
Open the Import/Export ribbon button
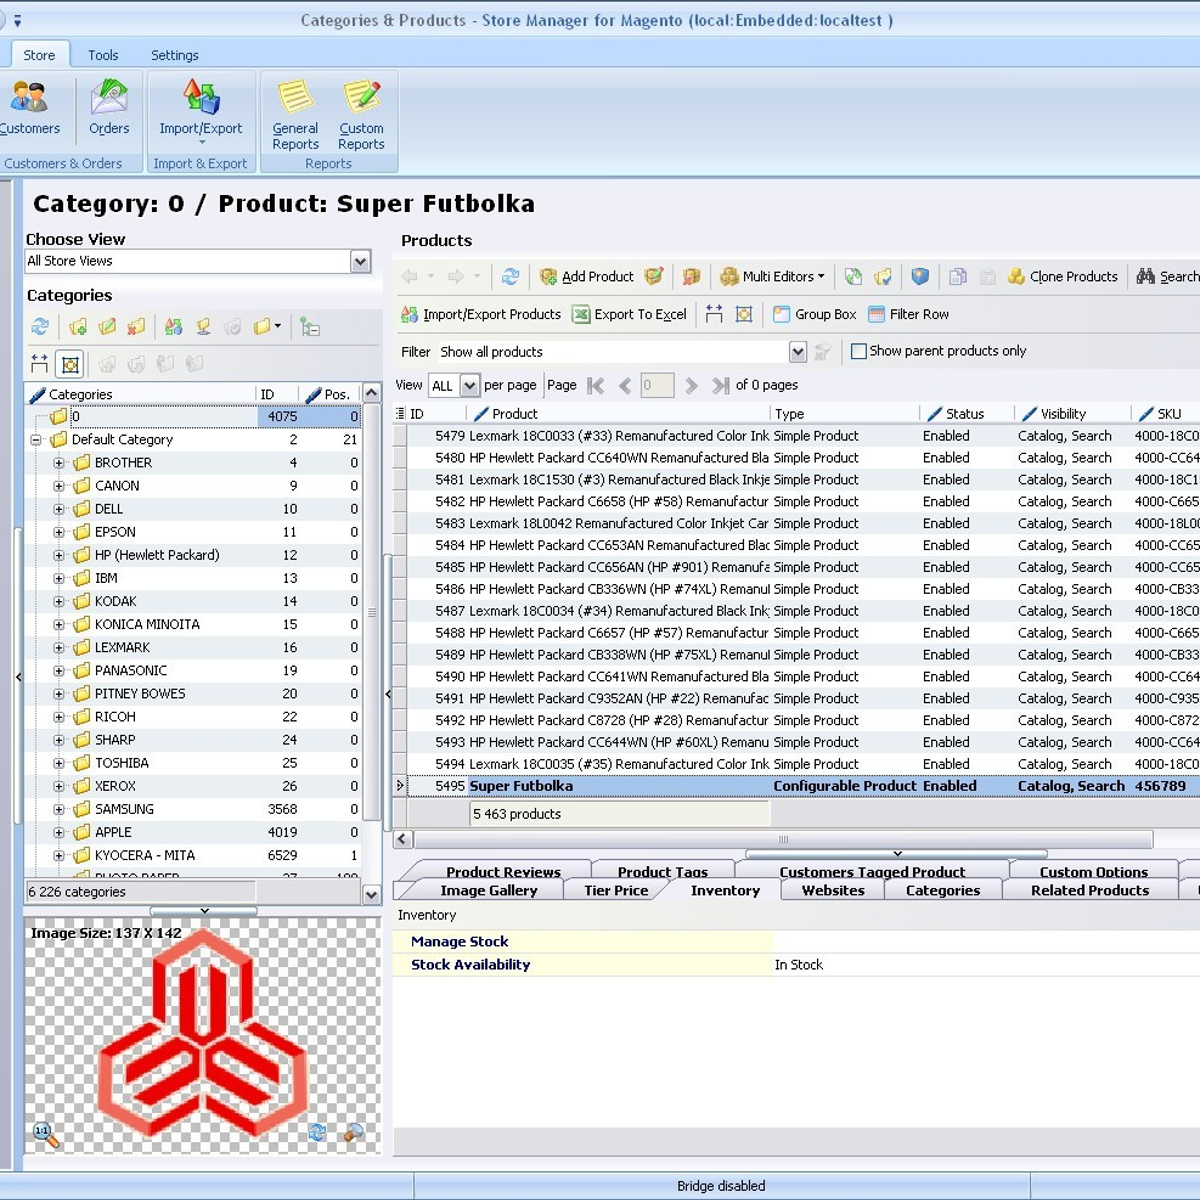[200, 110]
